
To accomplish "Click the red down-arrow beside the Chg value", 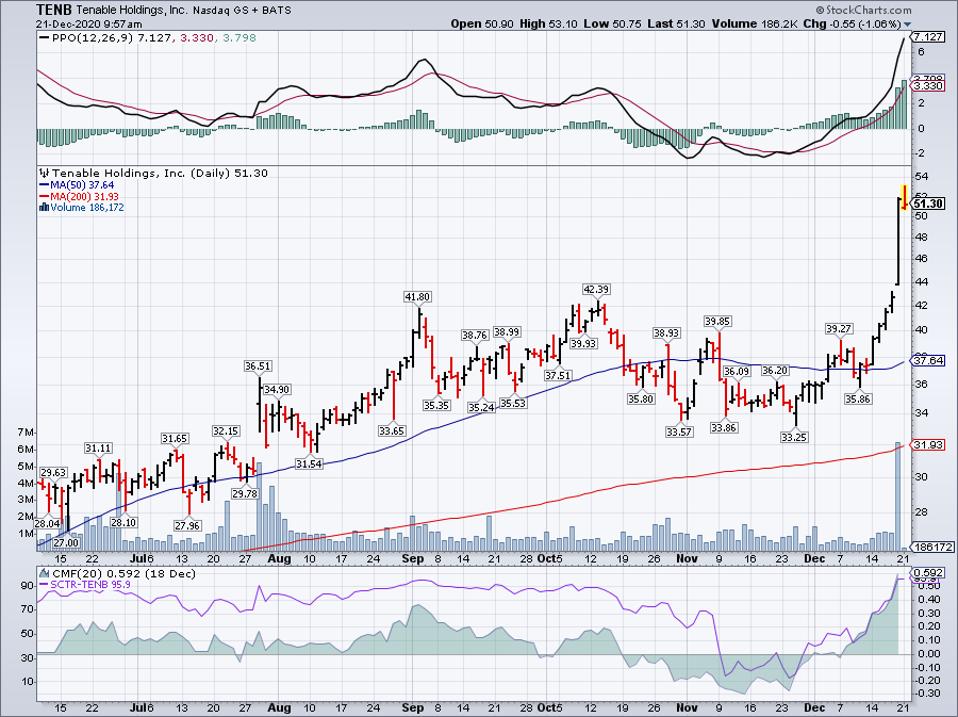I will (x=907, y=24).
